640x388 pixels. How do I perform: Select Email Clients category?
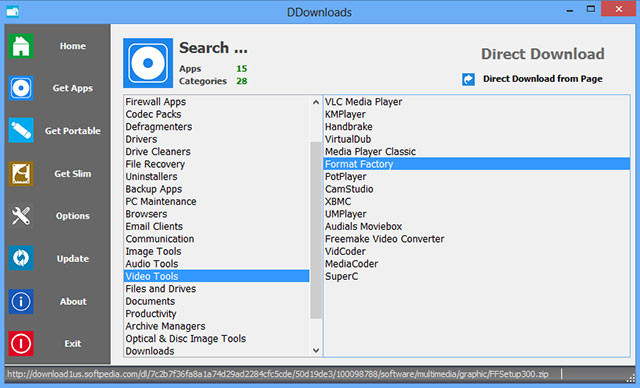pos(217,226)
